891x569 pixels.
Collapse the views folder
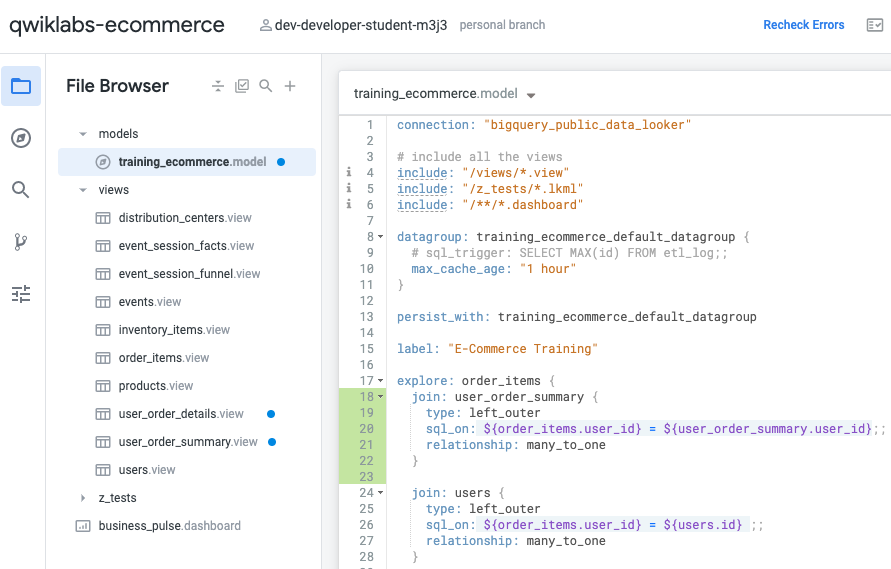[83, 190]
